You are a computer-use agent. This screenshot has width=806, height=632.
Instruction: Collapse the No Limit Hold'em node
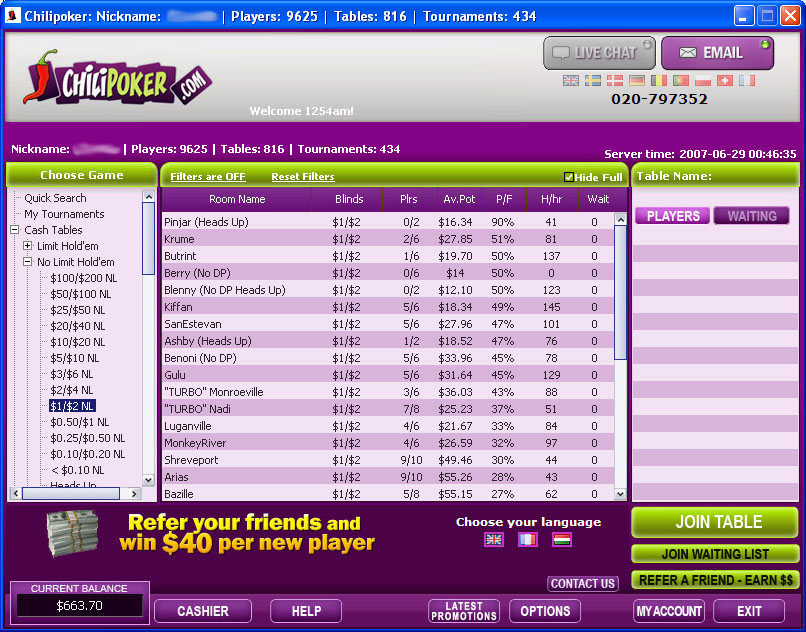click(x=28, y=262)
